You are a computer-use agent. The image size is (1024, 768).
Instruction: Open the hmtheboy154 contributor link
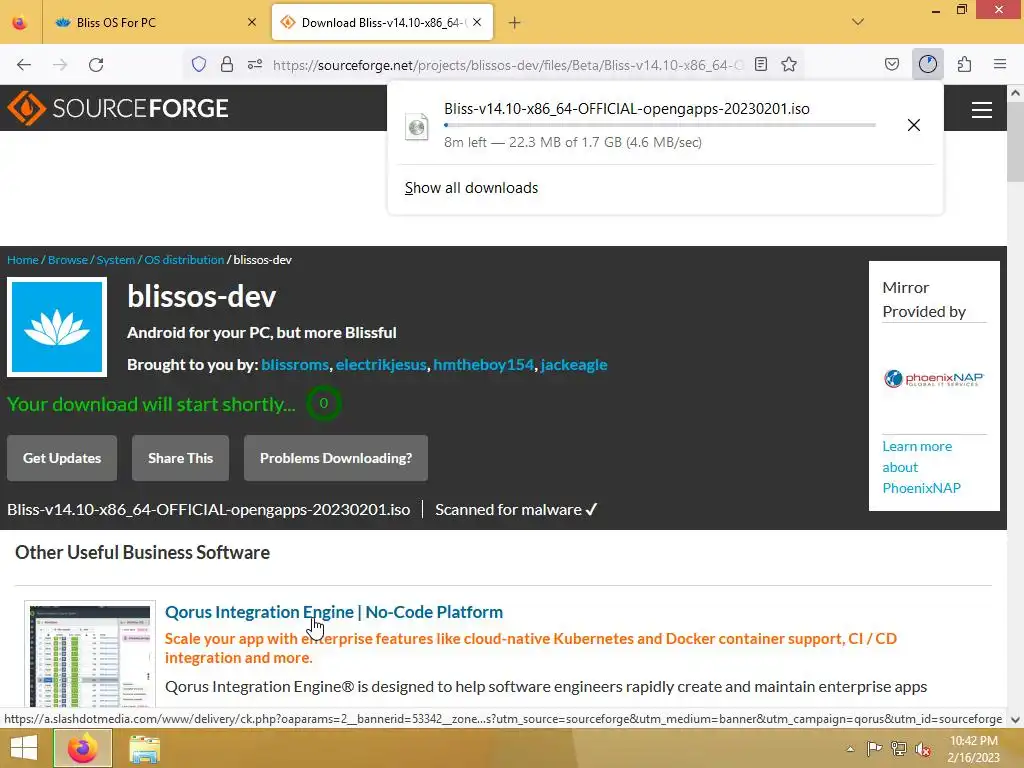(484, 365)
